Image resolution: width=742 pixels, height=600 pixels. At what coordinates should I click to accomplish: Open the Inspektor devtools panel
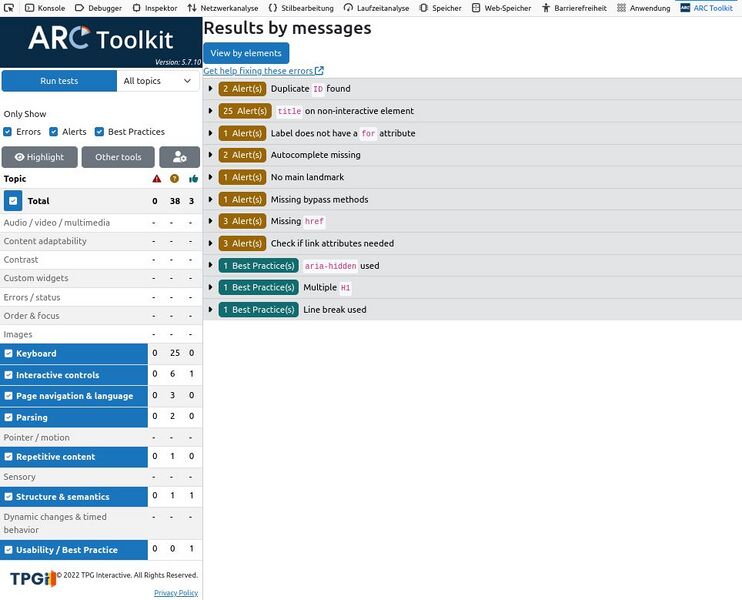pos(154,7)
